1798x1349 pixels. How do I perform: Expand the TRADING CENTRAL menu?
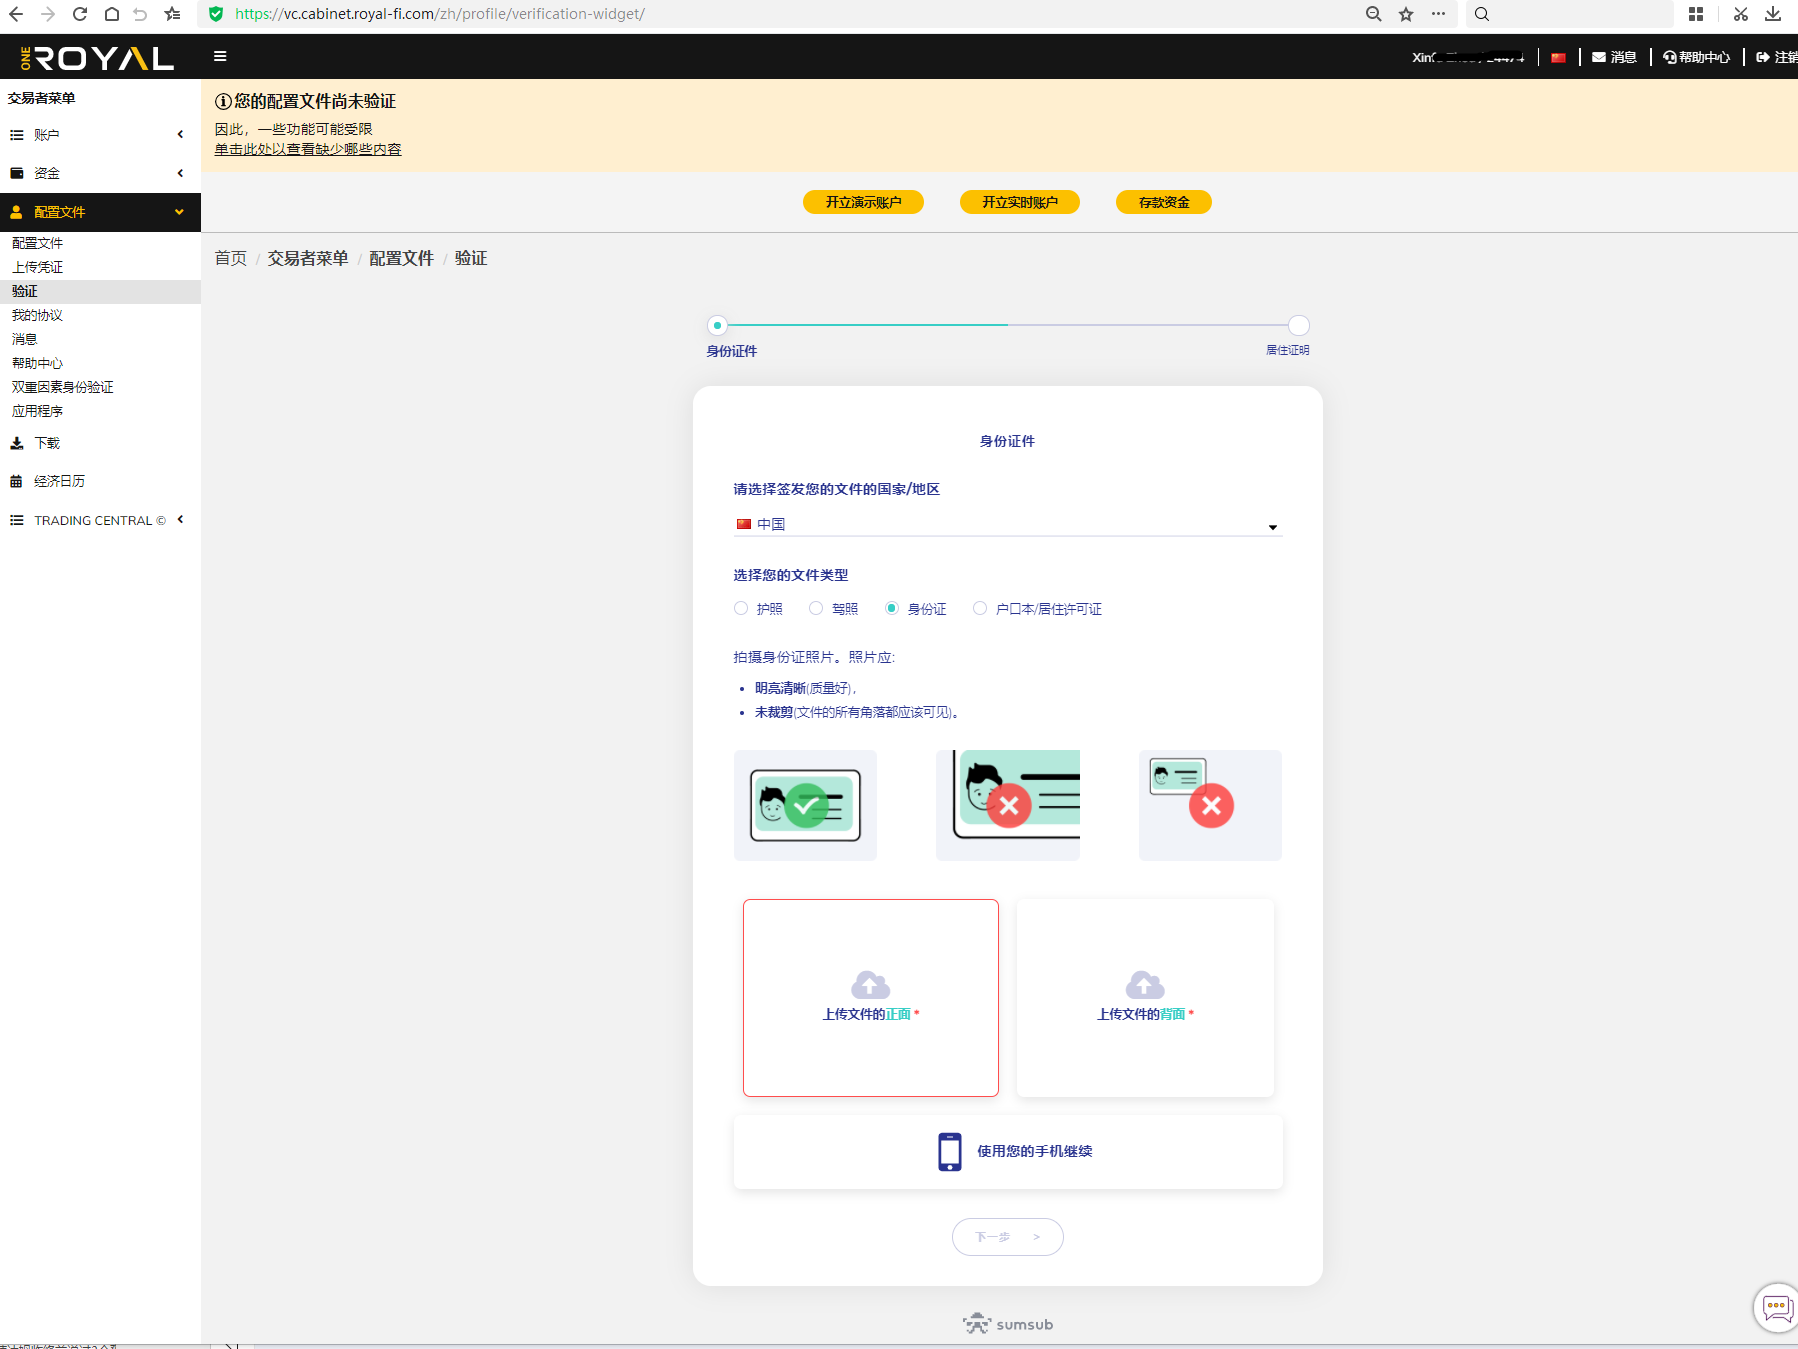[x=100, y=520]
